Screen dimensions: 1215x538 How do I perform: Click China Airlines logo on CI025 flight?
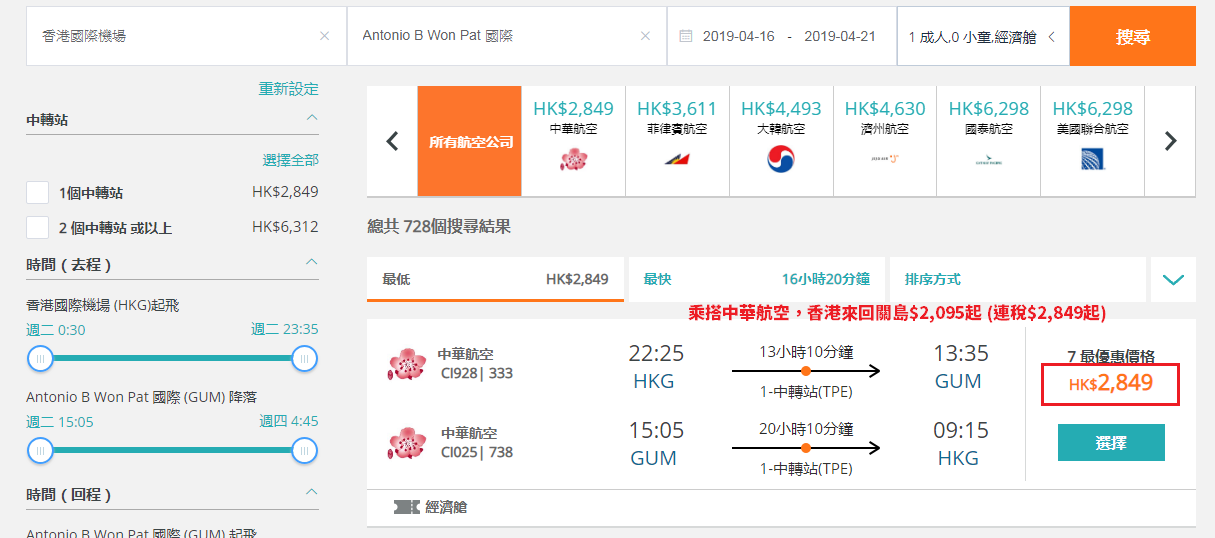pyautogui.click(x=407, y=443)
